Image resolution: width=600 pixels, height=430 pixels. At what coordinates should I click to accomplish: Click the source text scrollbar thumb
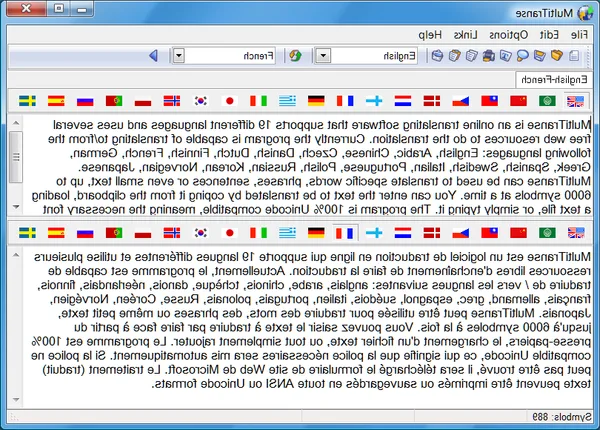pyautogui.click(x=16, y=157)
